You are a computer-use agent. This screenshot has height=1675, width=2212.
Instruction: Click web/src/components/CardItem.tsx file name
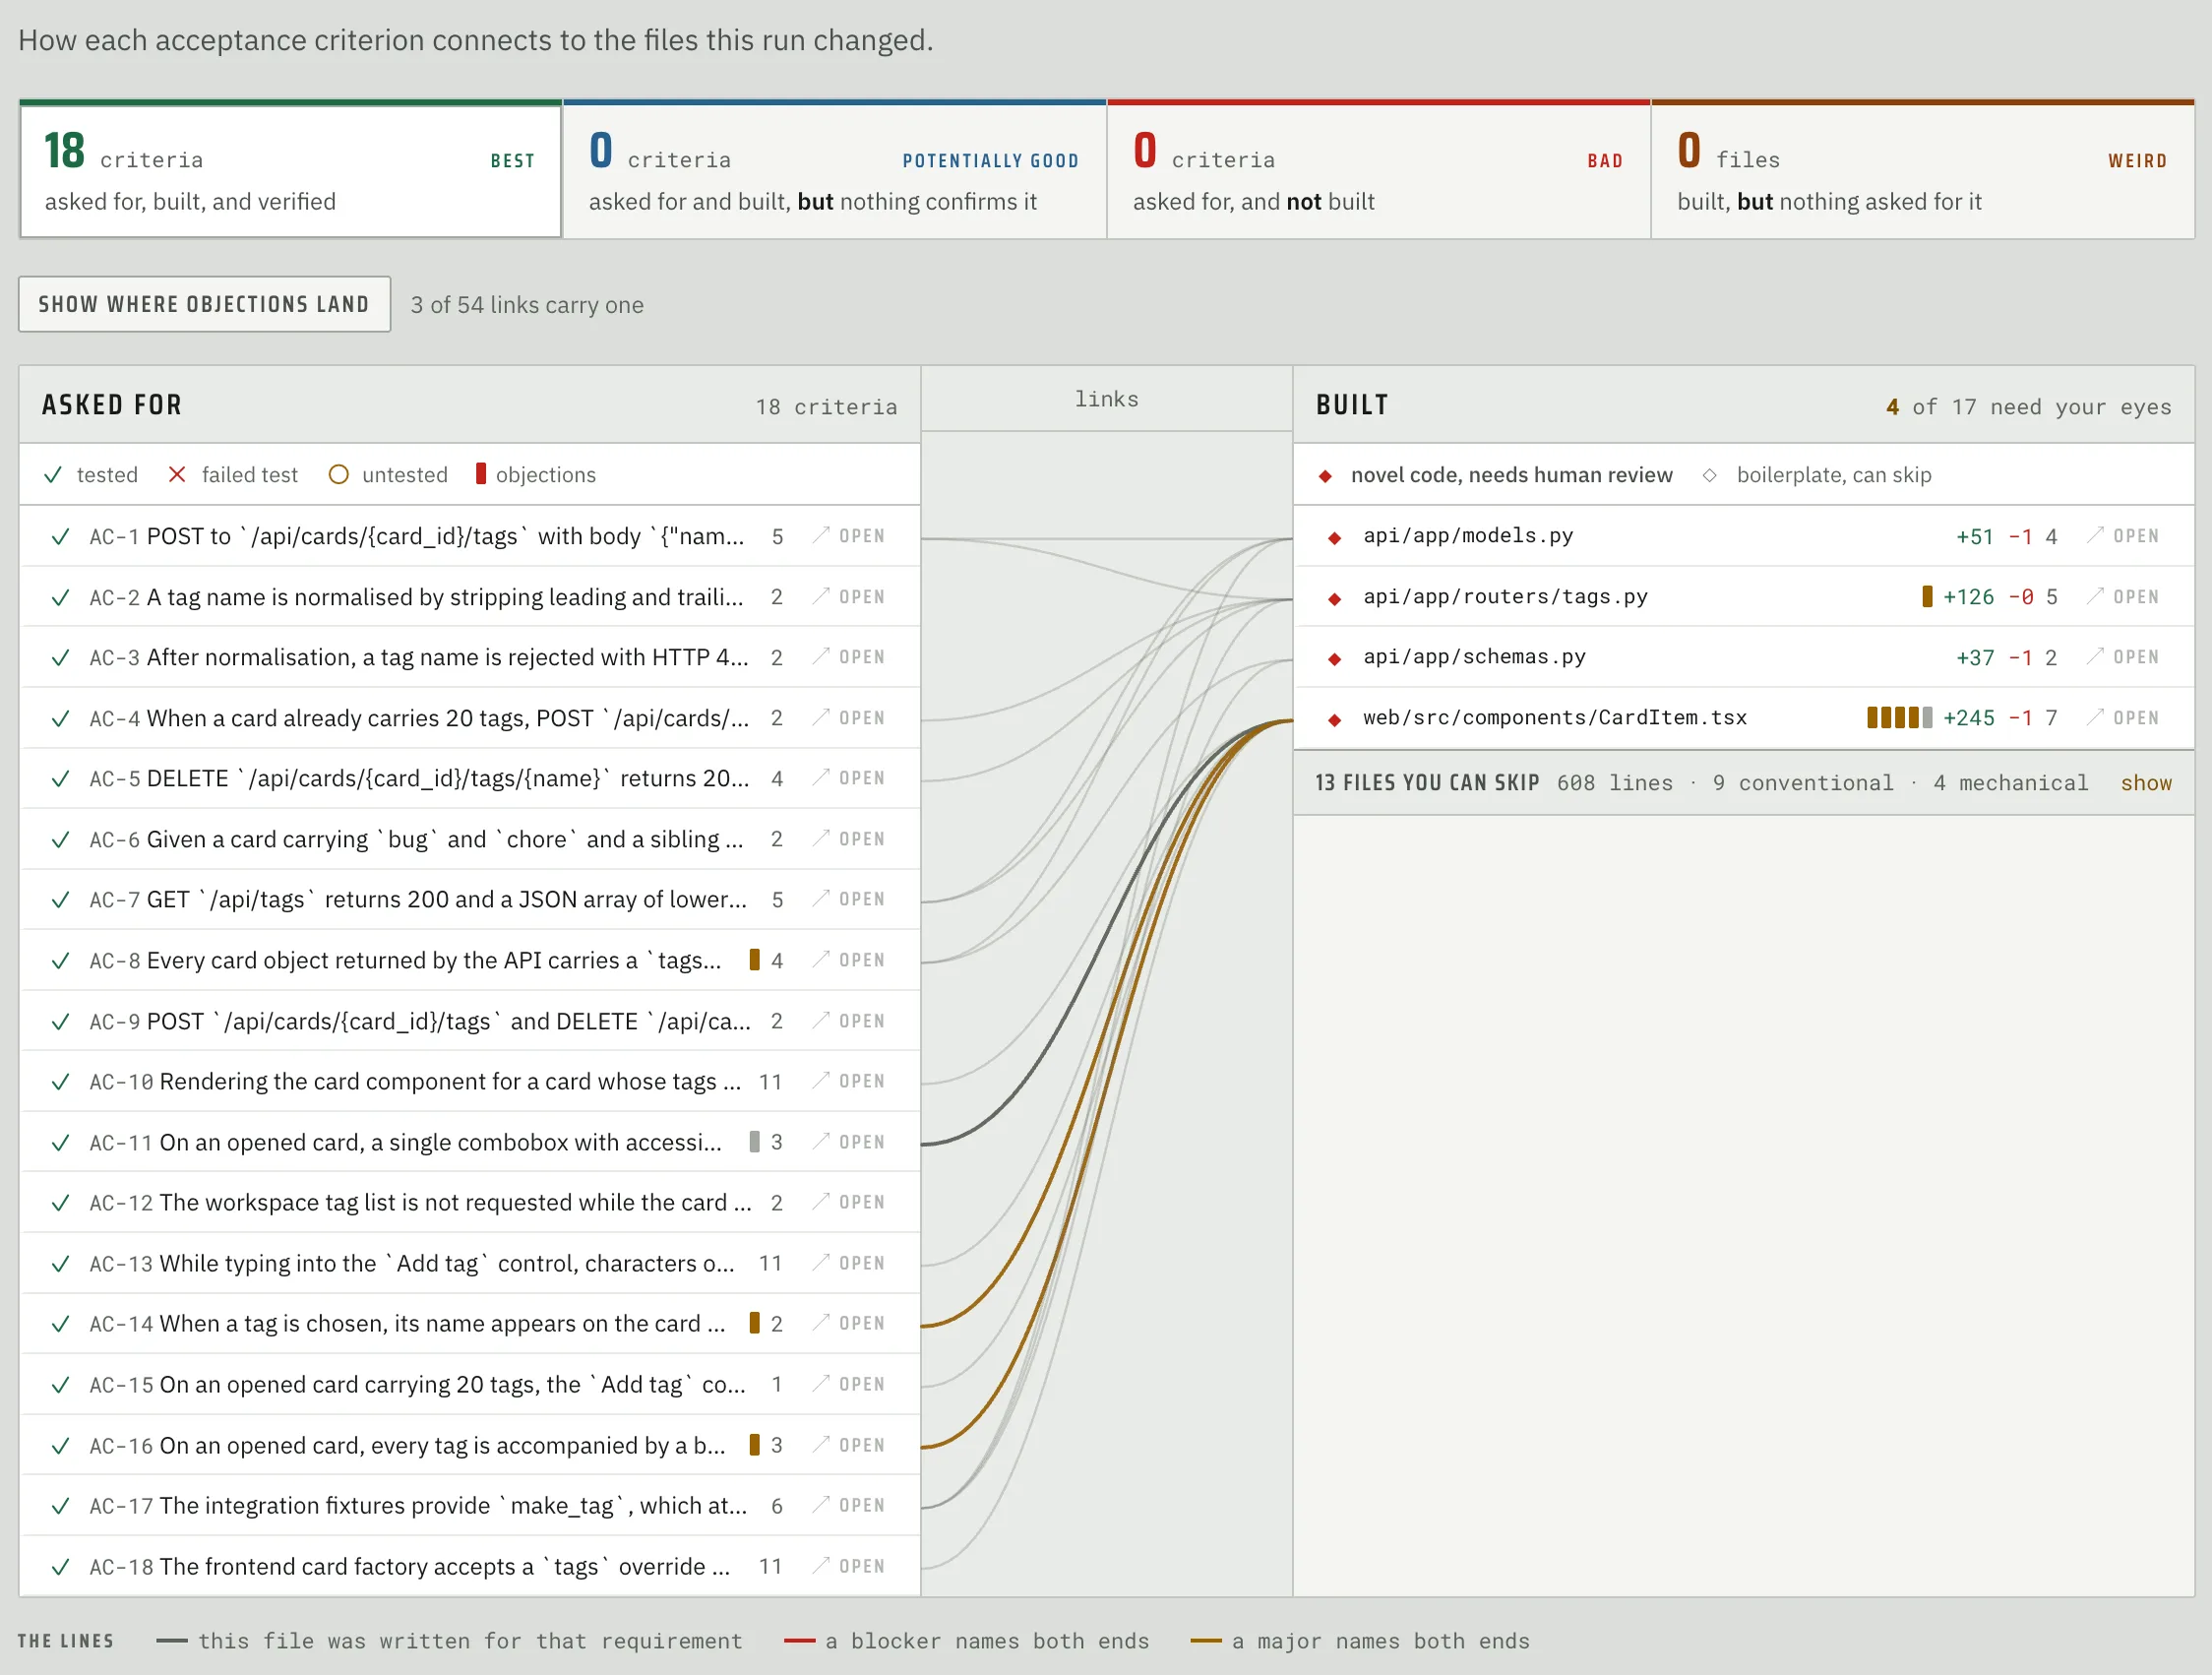pos(1555,718)
